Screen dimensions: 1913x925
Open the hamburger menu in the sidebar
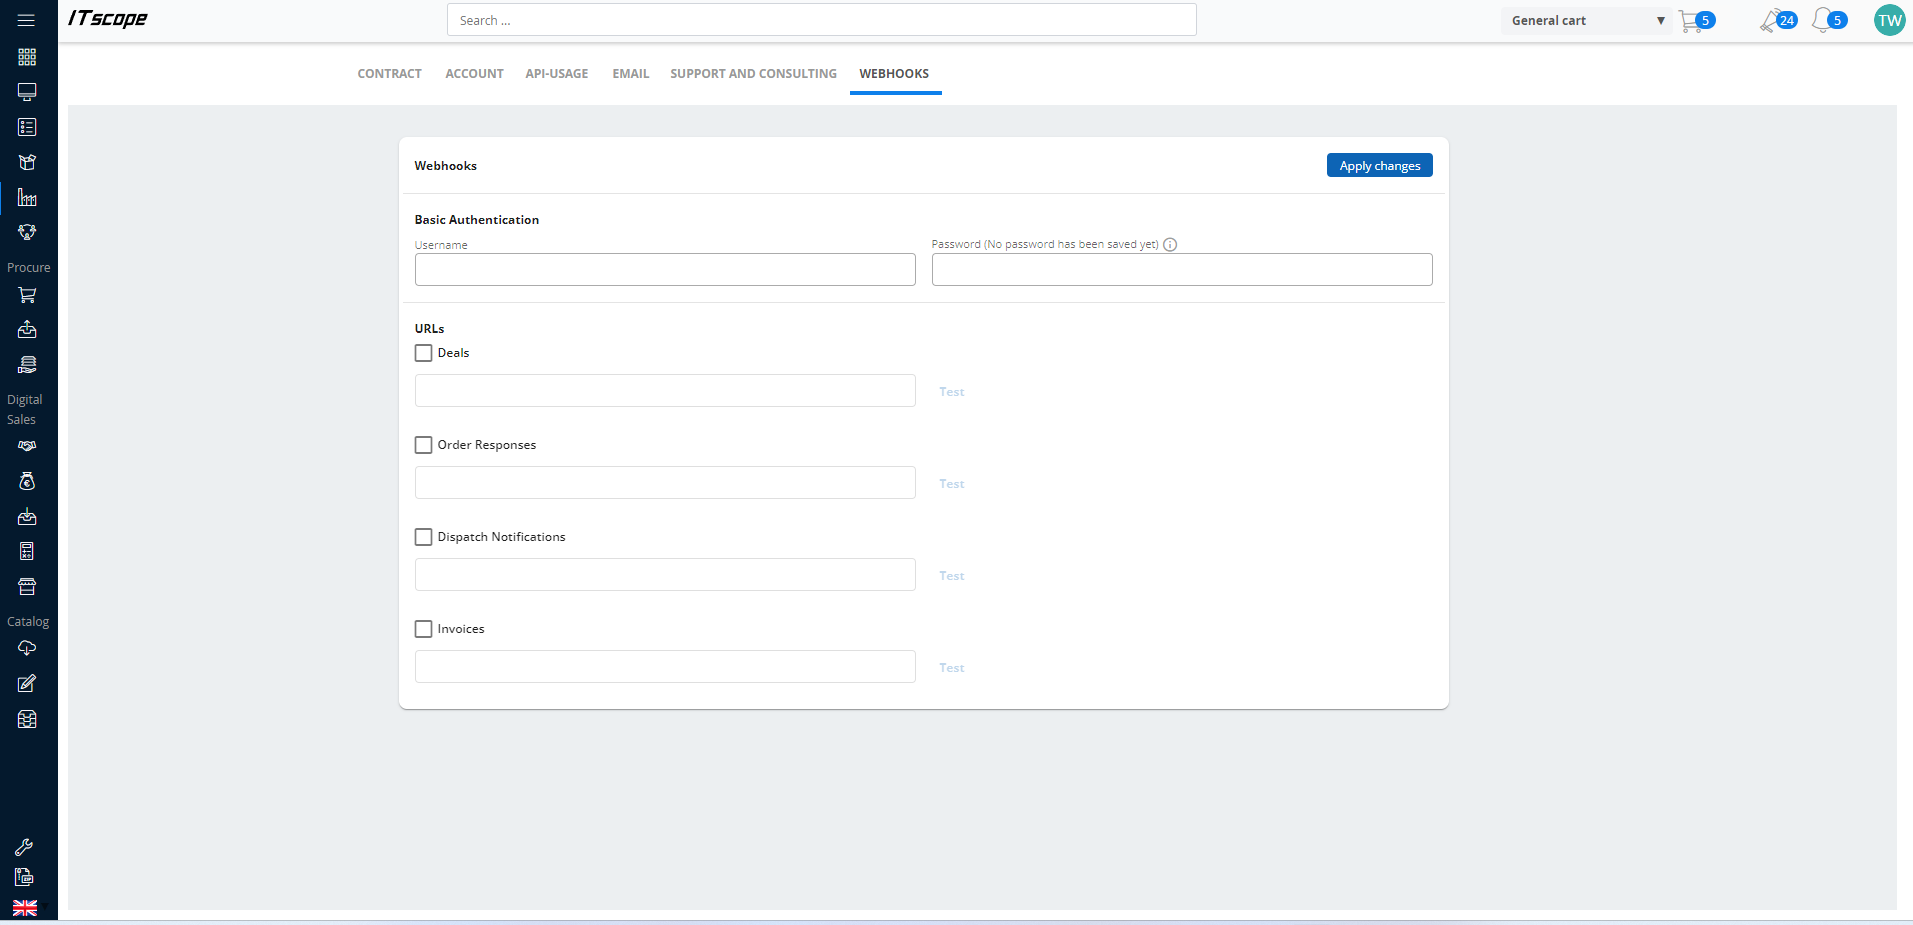pos(27,20)
